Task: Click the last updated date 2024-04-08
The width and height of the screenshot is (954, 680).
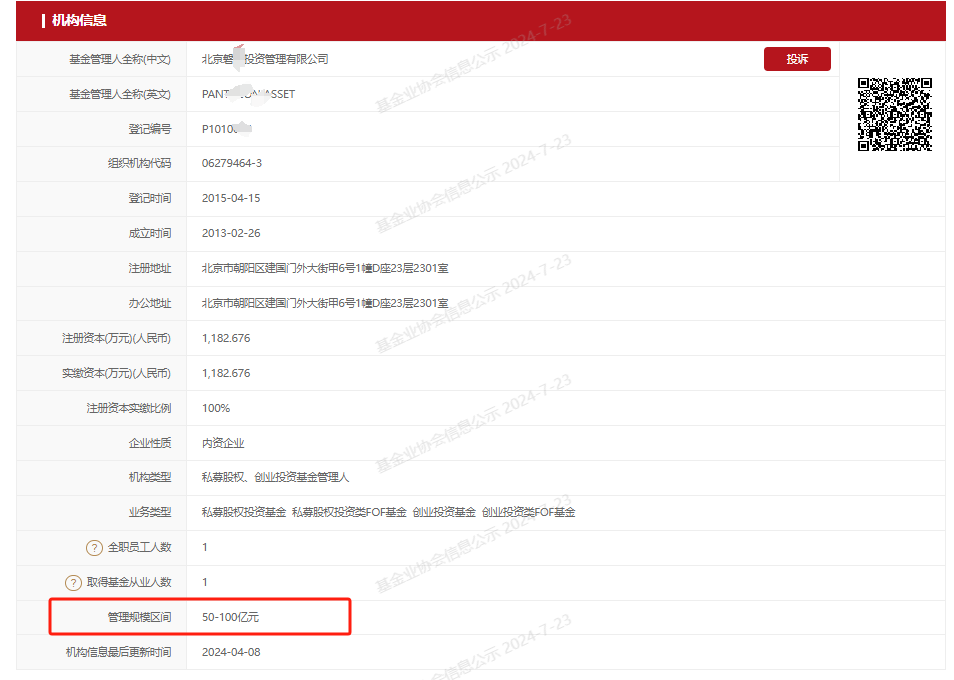Action: (231, 652)
